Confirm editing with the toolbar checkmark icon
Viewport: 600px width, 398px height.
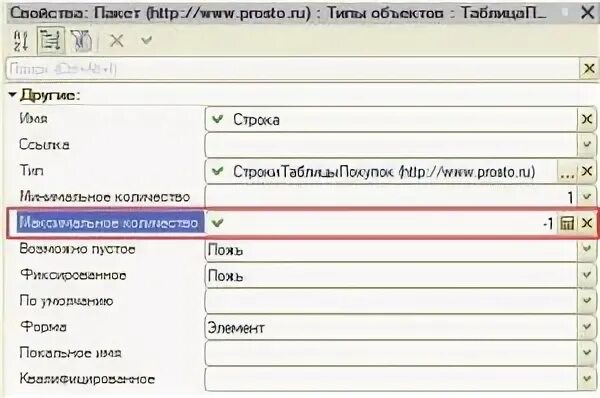click(x=147, y=40)
